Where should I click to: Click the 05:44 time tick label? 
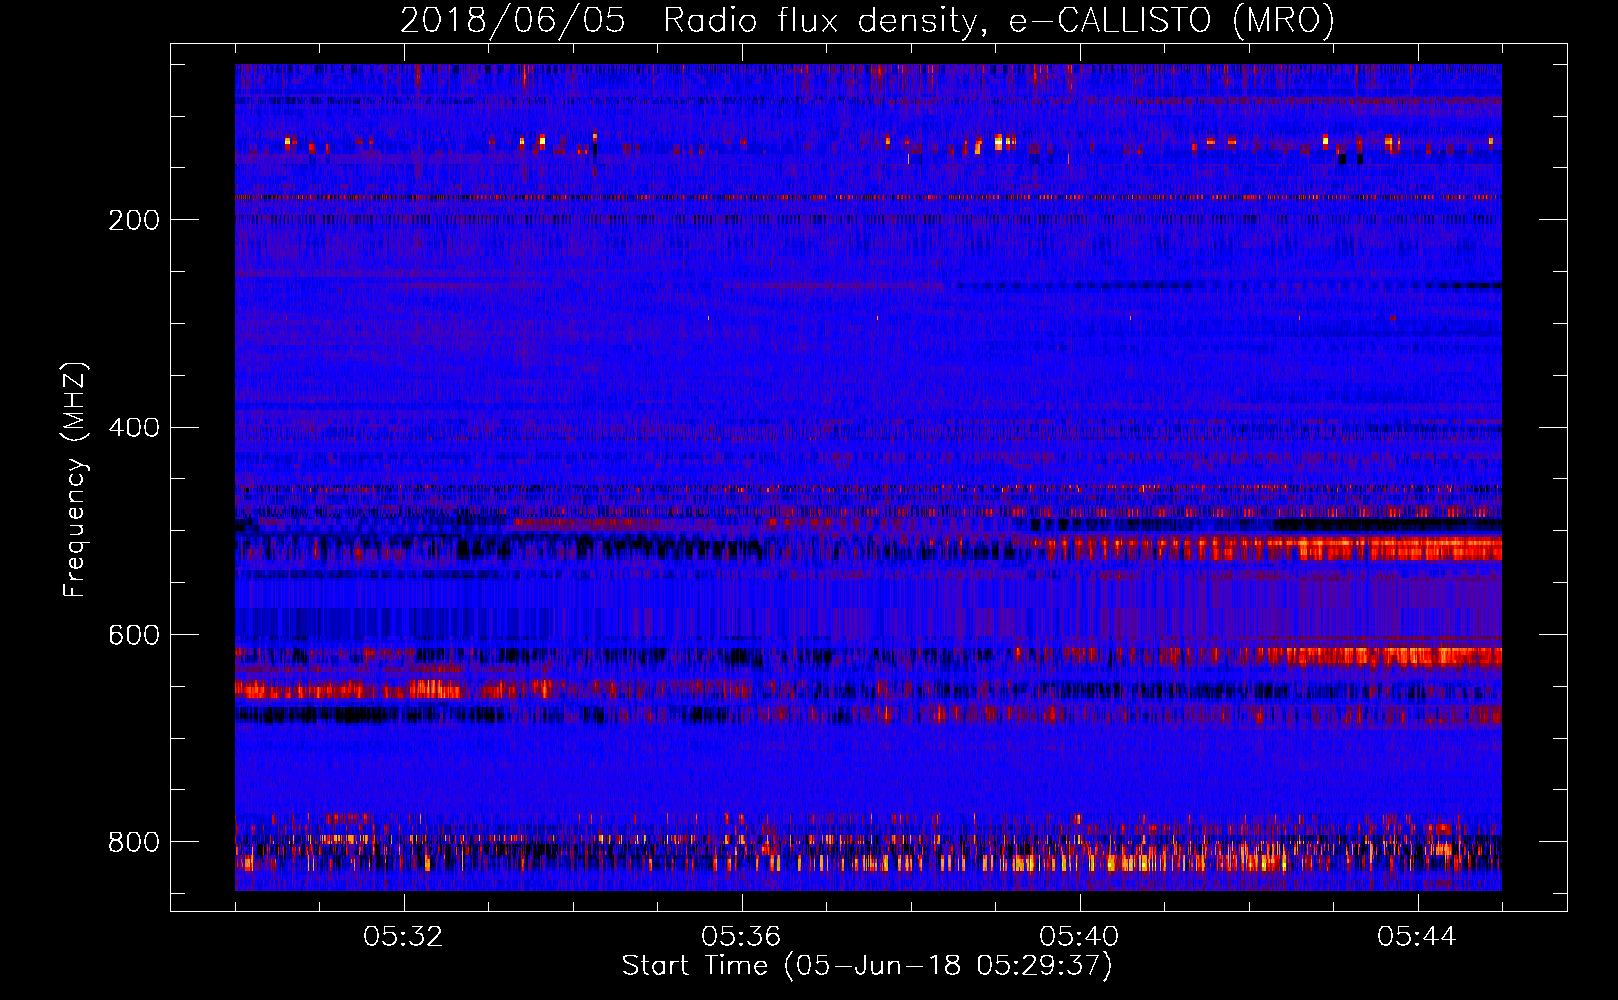(1417, 936)
